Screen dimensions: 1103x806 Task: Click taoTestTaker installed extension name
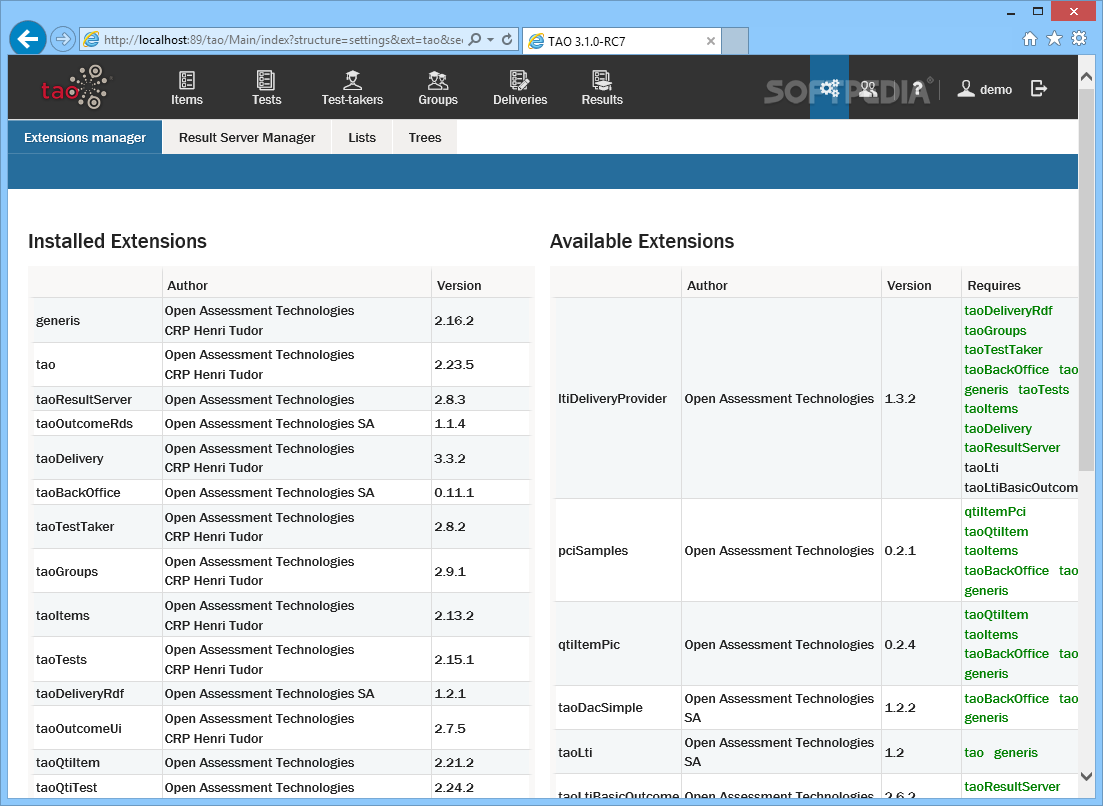[x=75, y=526]
